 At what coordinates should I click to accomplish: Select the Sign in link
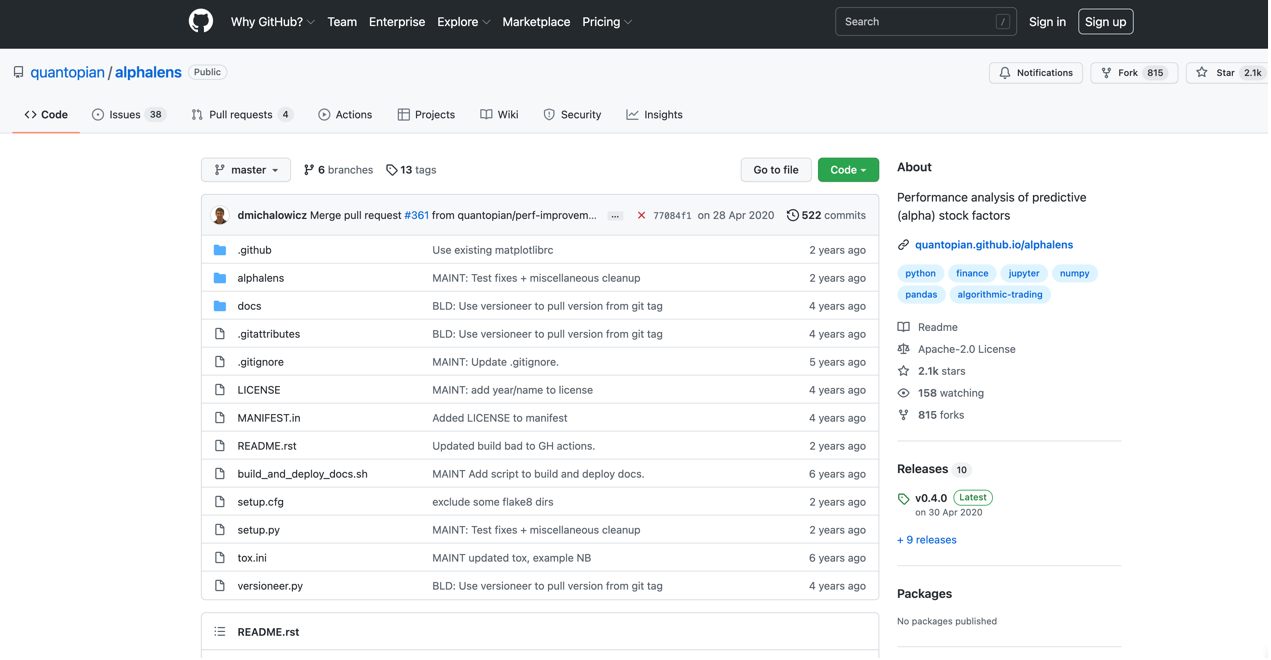click(x=1047, y=22)
